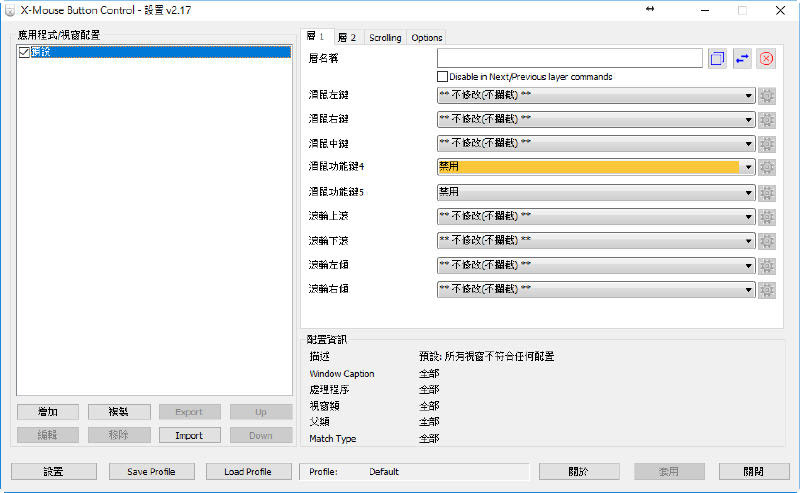This screenshot has height=493, width=800.
Task: Minimize the X-Mouse Button Control window
Action: (x=705, y=10)
